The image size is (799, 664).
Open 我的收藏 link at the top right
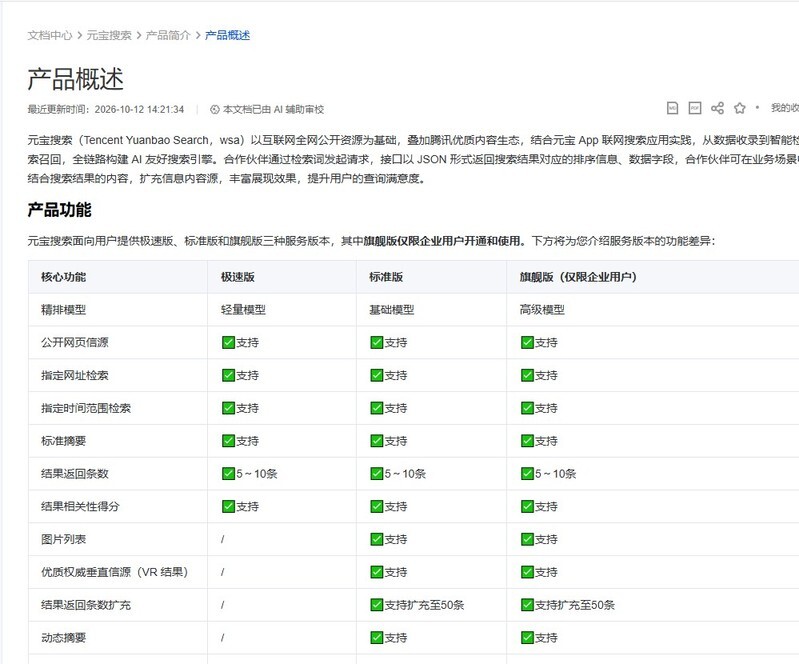tap(785, 108)
